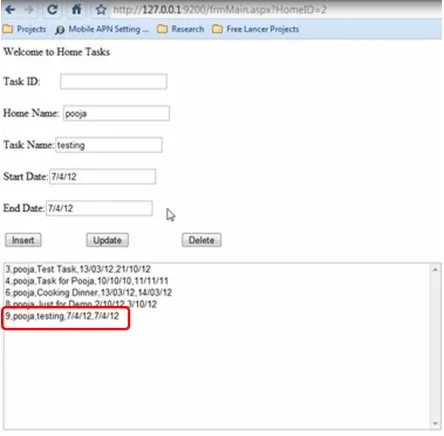Viewport: 444px width, 436px height.
Task: Reload the page with refresh icon
Action: (x=52, y=9)
